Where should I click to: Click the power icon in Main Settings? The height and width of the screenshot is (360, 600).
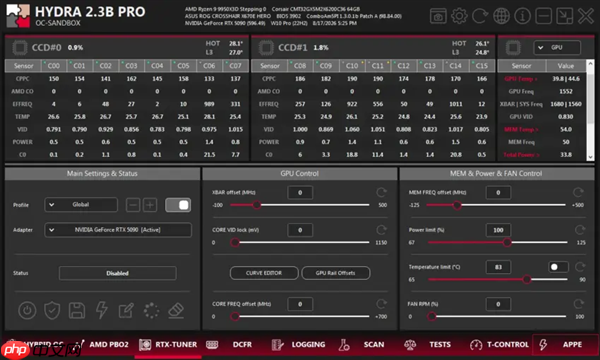tap(27, 310)
